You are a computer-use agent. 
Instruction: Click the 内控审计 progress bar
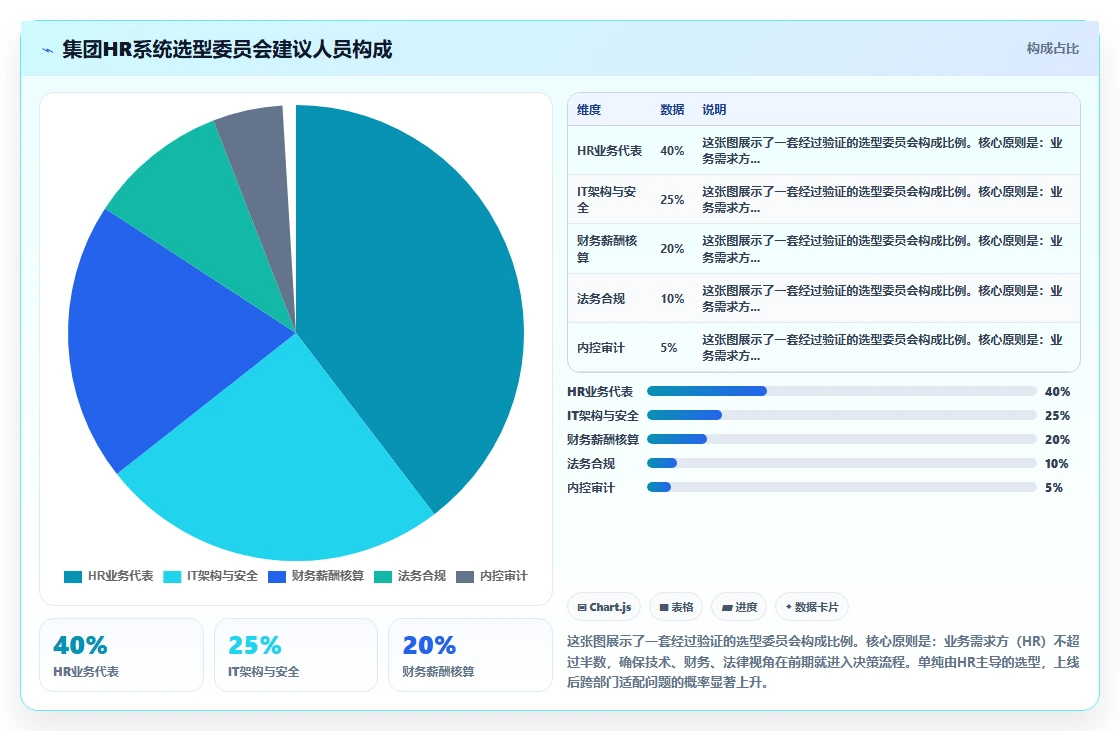pyautogui.click(x=841, y=487)
